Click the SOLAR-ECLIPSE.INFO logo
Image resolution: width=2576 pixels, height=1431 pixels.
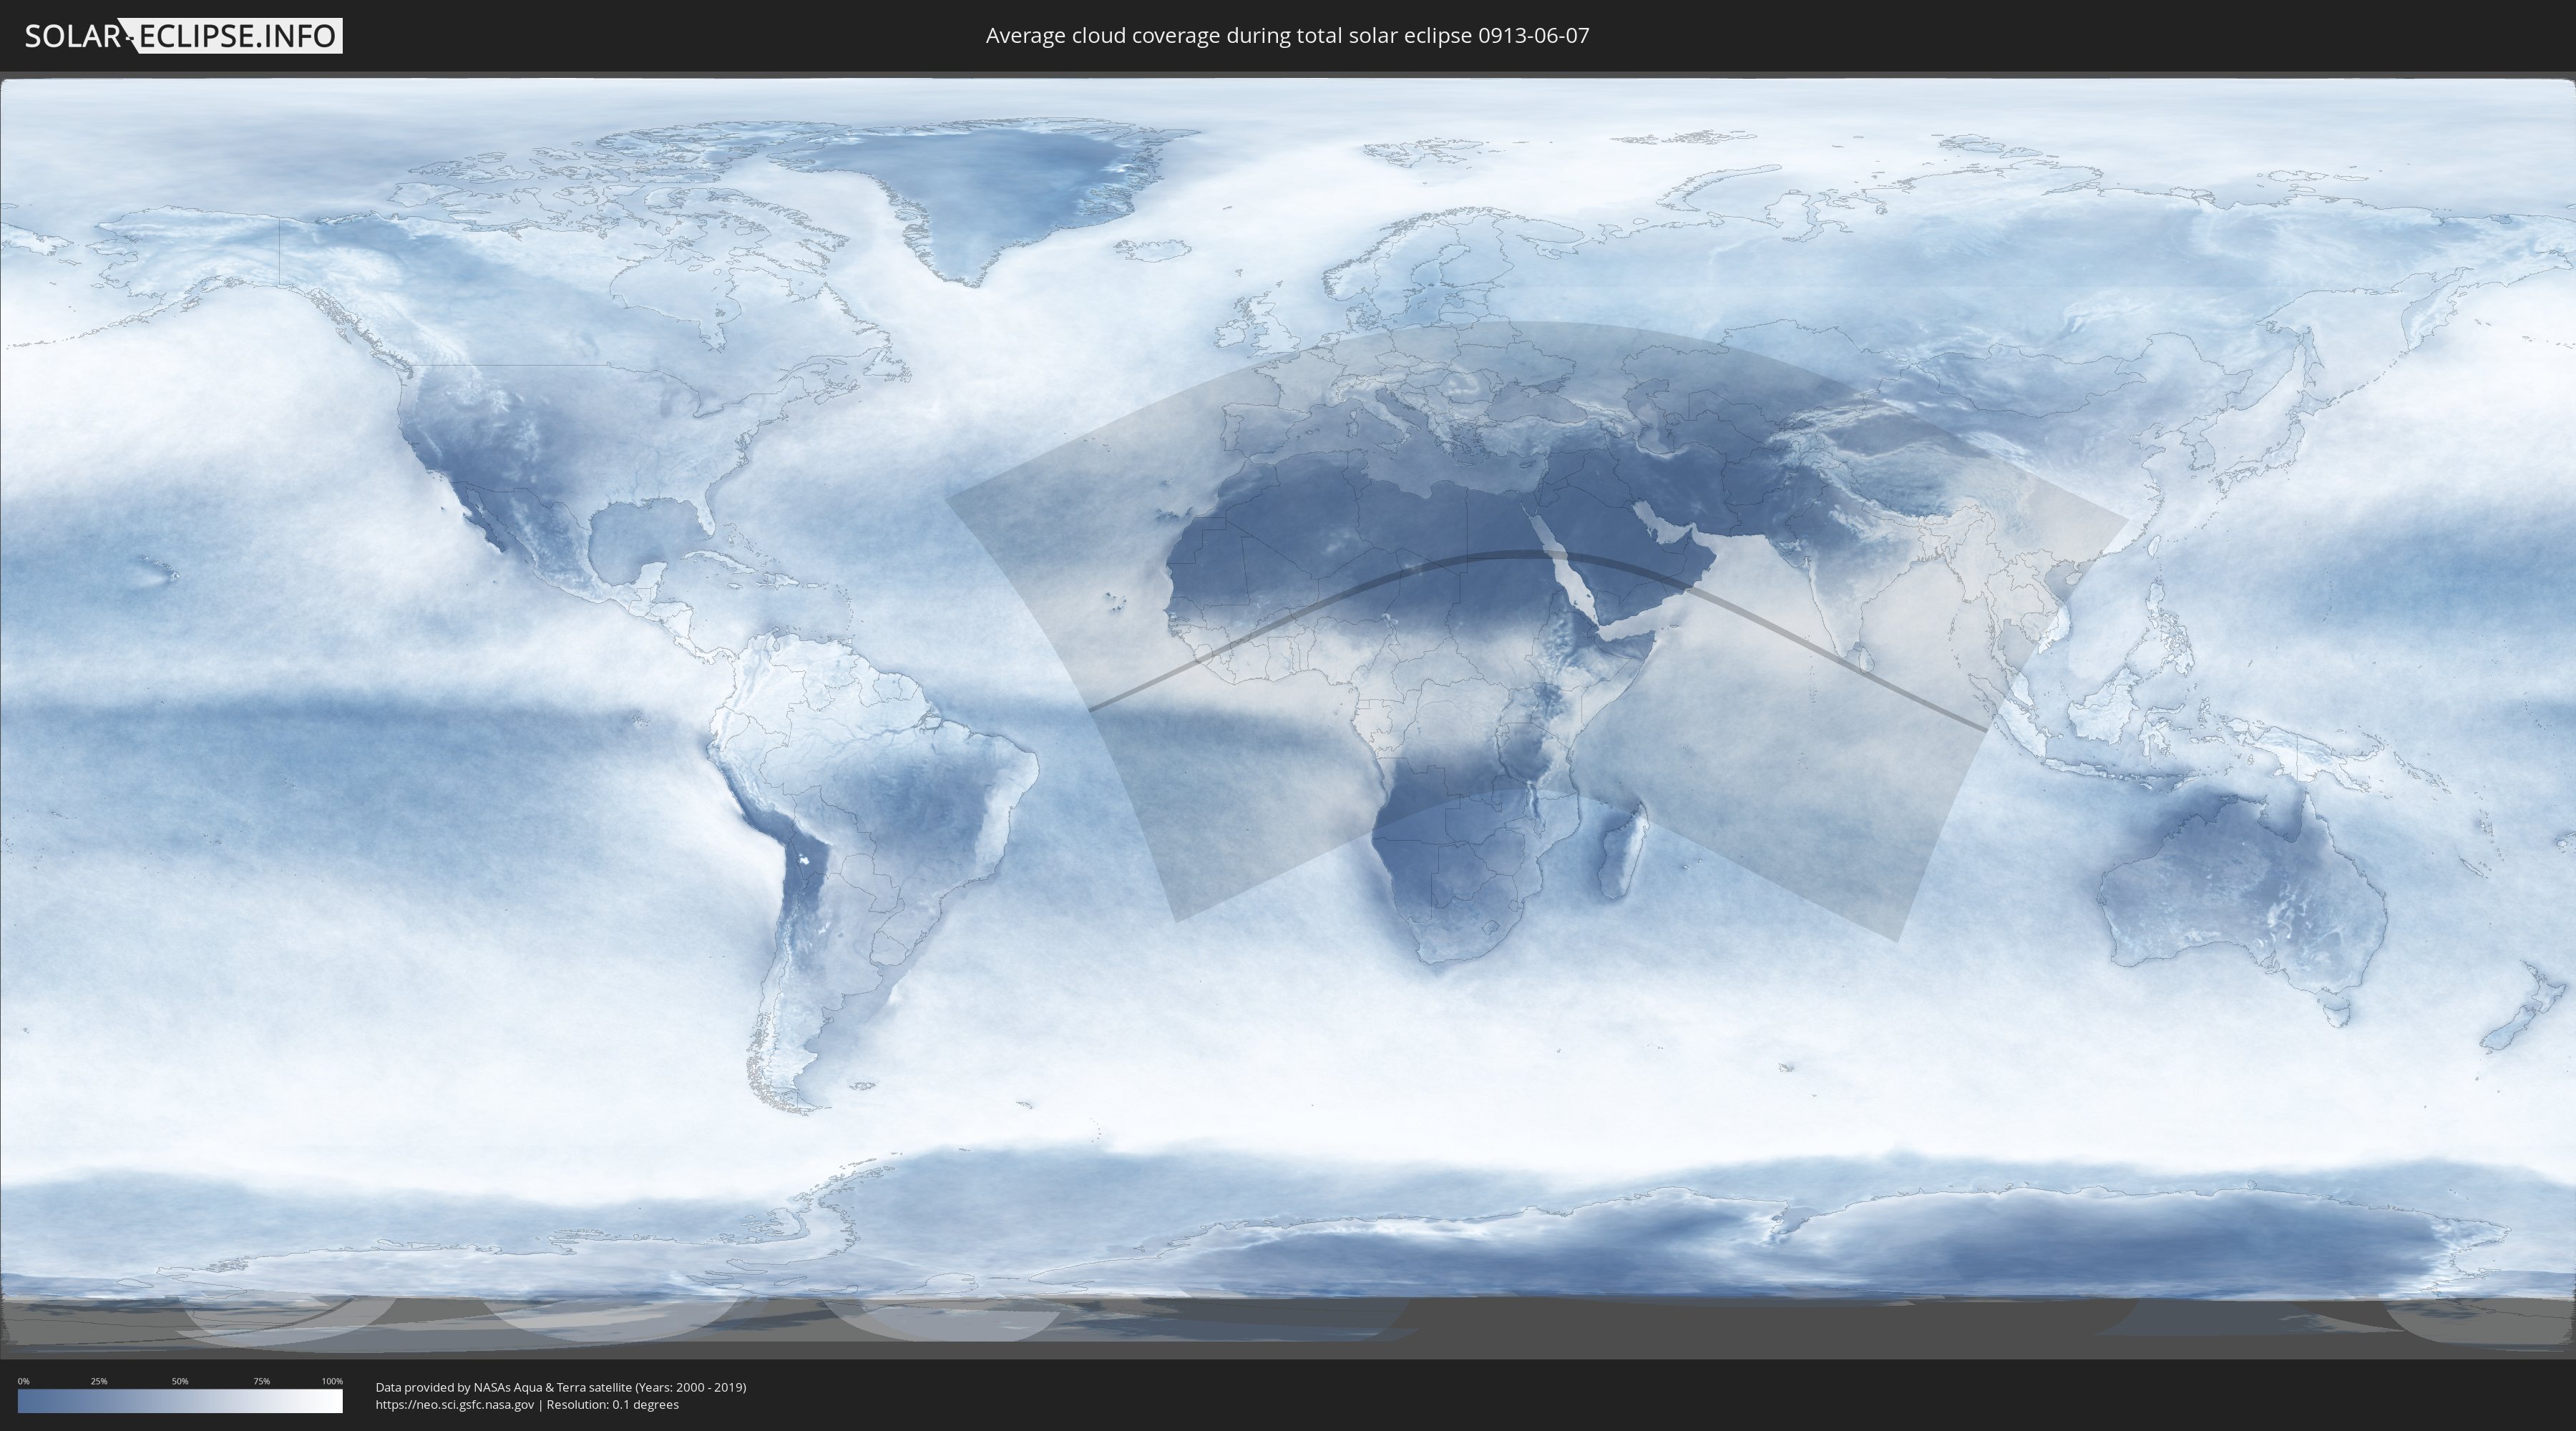pyautogui.click(x=183, y=36)
